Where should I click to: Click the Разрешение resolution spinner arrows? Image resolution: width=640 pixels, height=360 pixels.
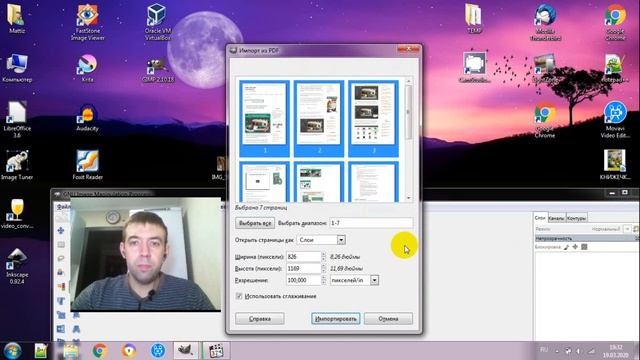pos(324,280)
